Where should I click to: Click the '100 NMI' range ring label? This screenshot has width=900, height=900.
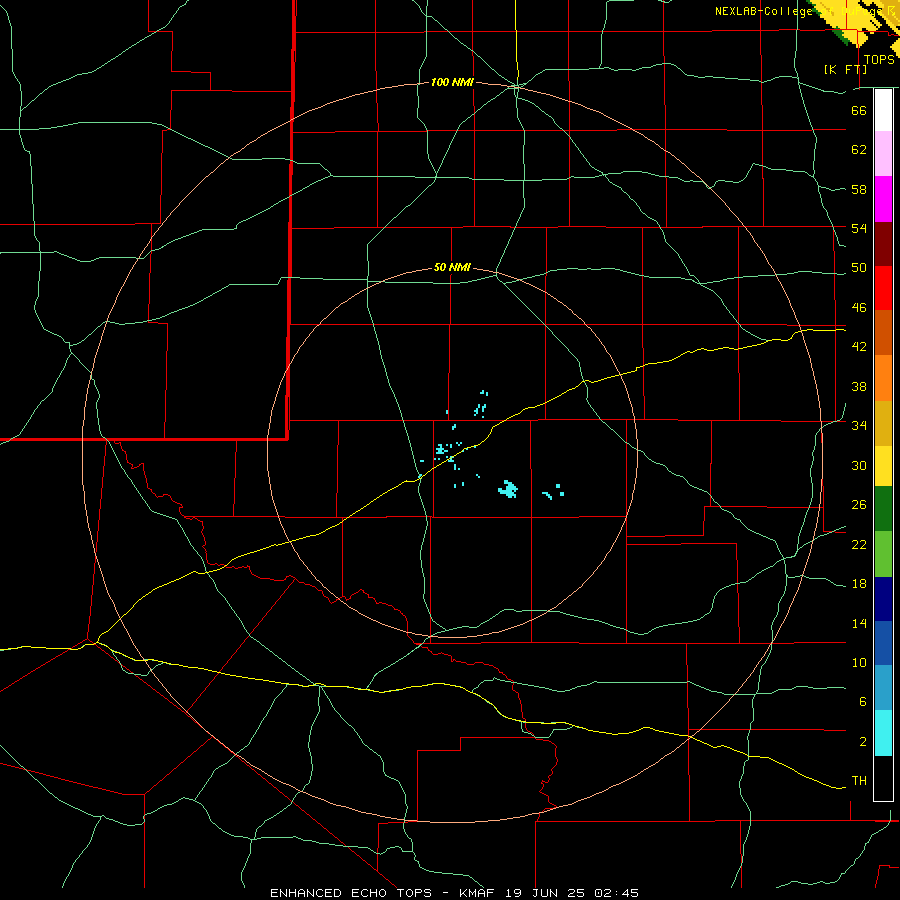[452, 83]
